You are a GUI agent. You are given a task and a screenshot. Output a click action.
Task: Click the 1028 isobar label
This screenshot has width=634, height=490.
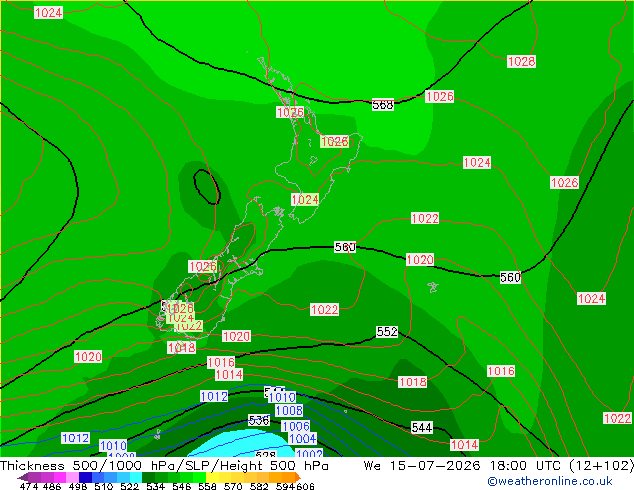pos(522,61)
